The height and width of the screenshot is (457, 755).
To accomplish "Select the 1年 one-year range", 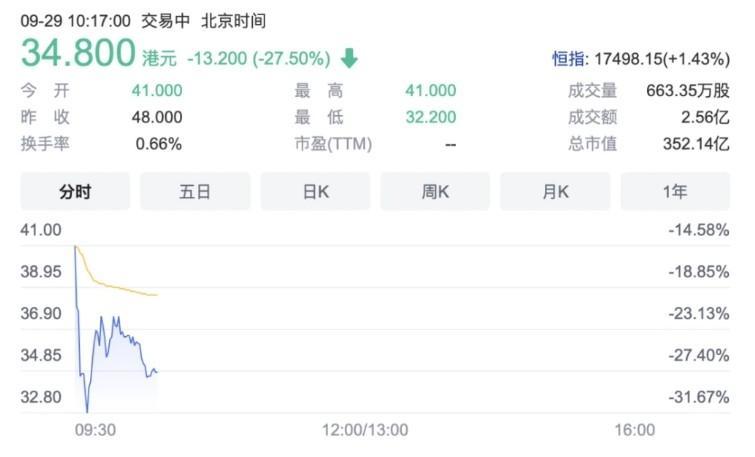I will (x=675, y=192).
